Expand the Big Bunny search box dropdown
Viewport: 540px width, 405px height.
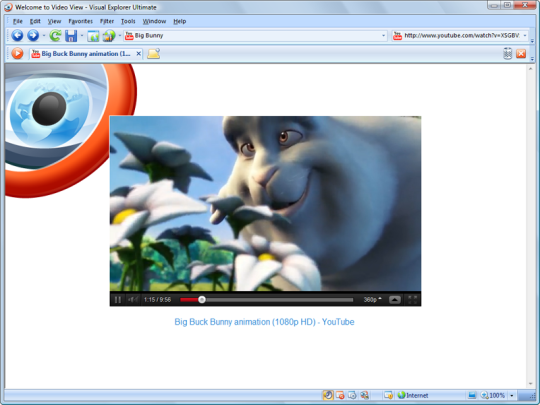[383, 35]
